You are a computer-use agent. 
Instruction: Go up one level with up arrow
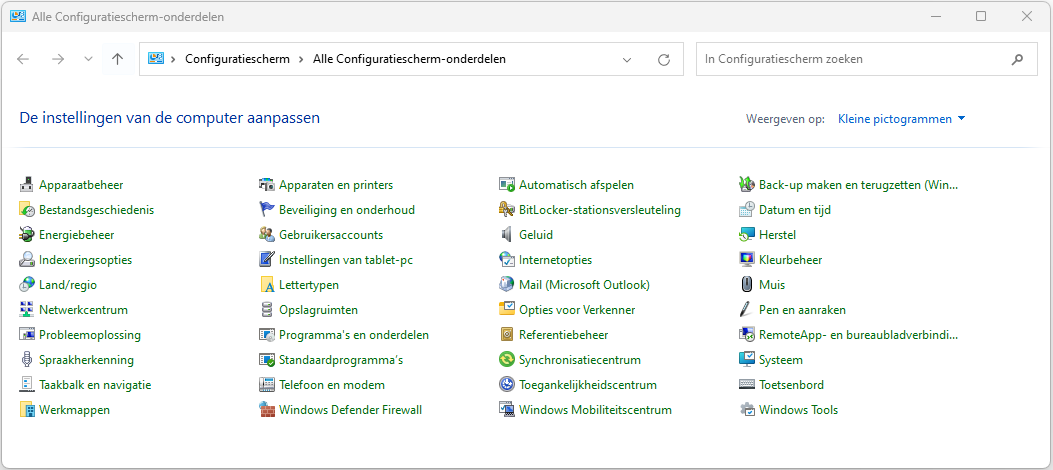pos(118,59)
